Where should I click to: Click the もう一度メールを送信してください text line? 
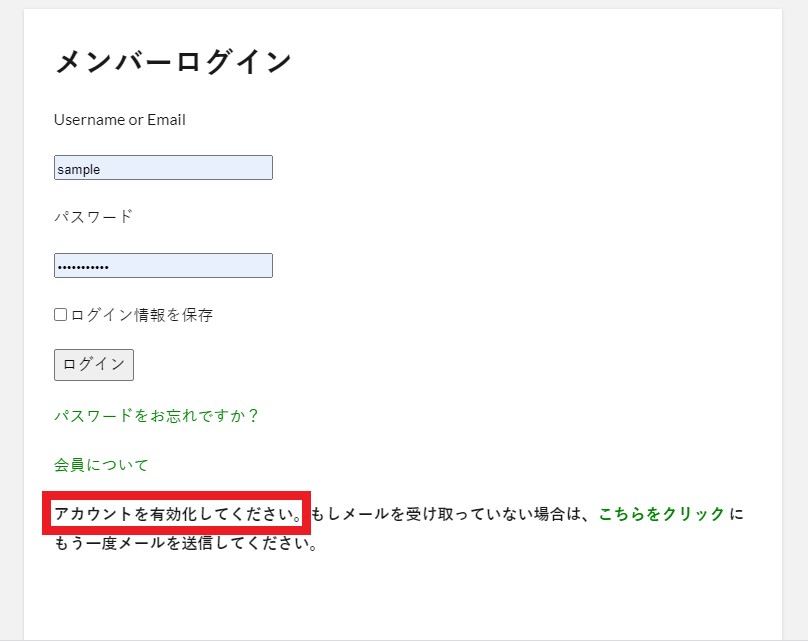click(x=186, y=545)
